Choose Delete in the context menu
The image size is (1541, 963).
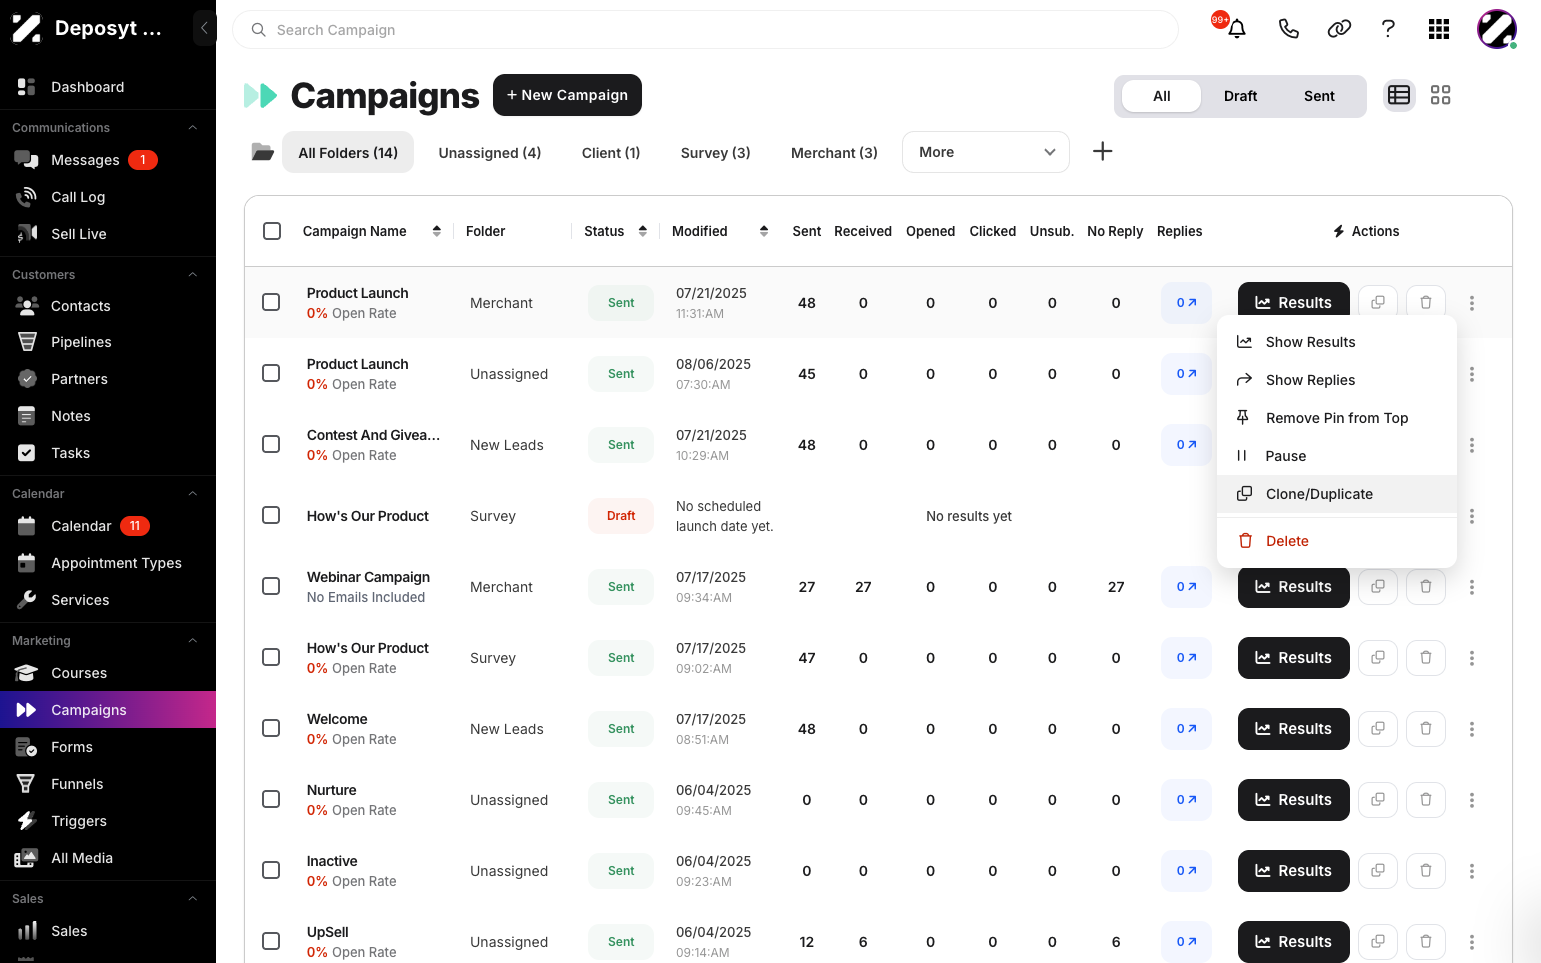click(x=1337, y=541)
